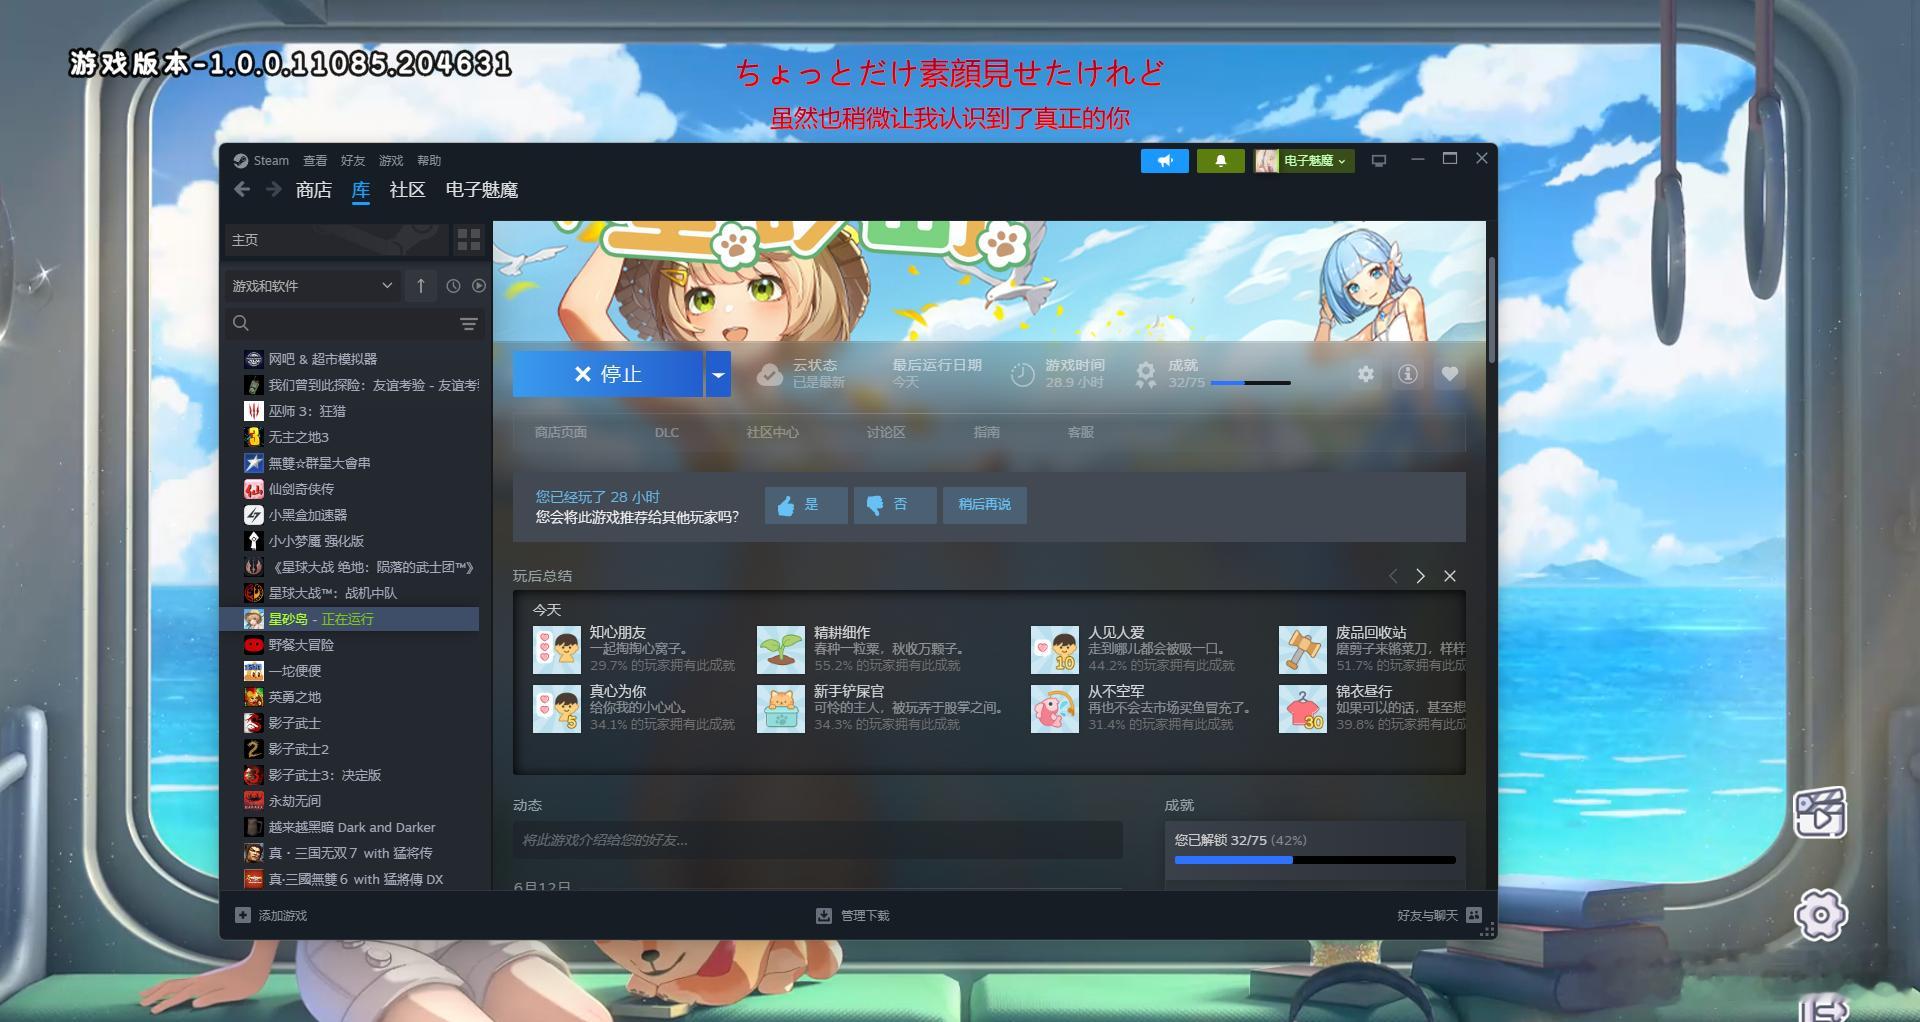Dismiss the 玩后总结 panel
This screenshot has height=1022, width=1920.
1450,576
